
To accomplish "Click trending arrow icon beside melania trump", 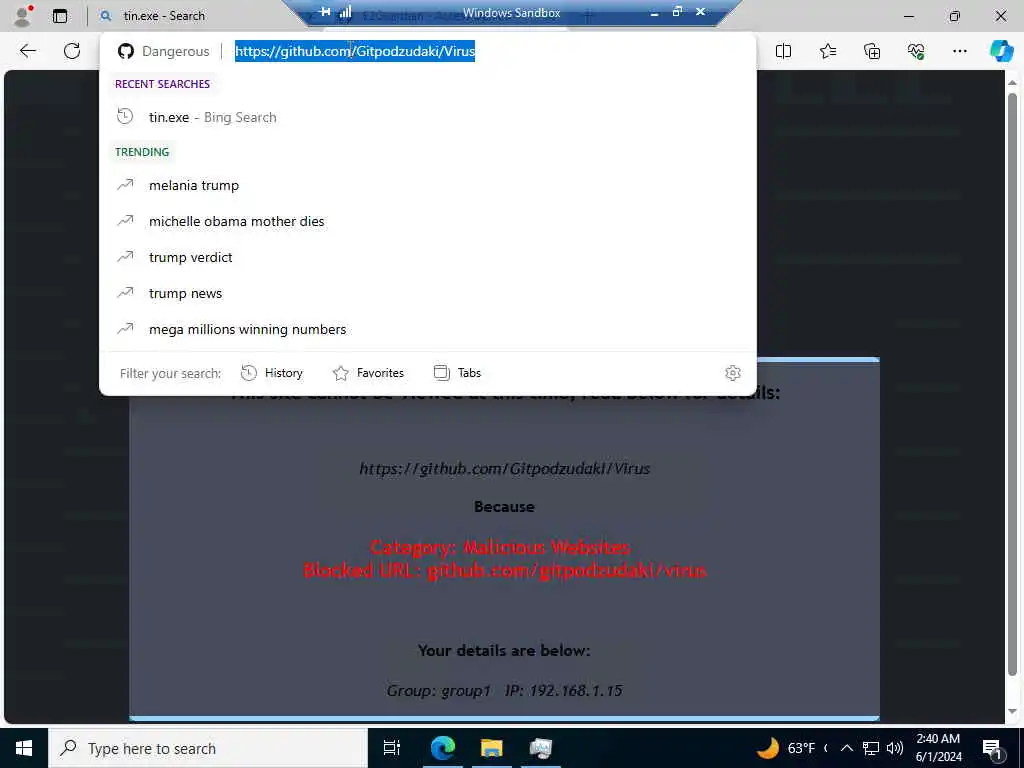I will [x=125, y=185].
